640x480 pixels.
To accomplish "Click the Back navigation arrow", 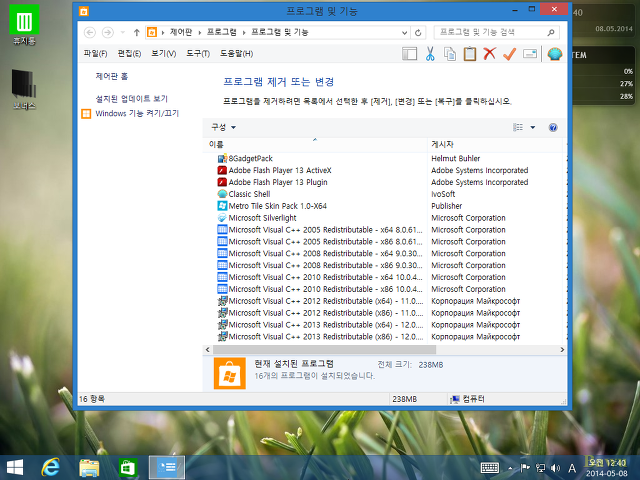I will tap(90, 32).
